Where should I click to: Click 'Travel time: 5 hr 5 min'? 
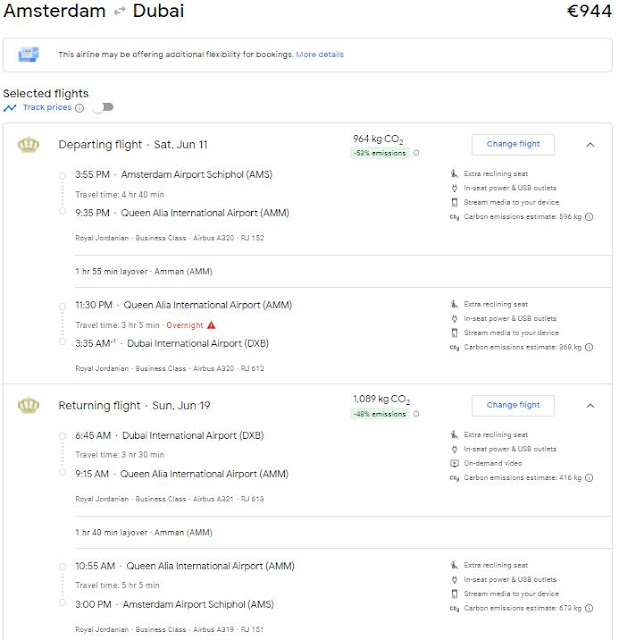117,585
